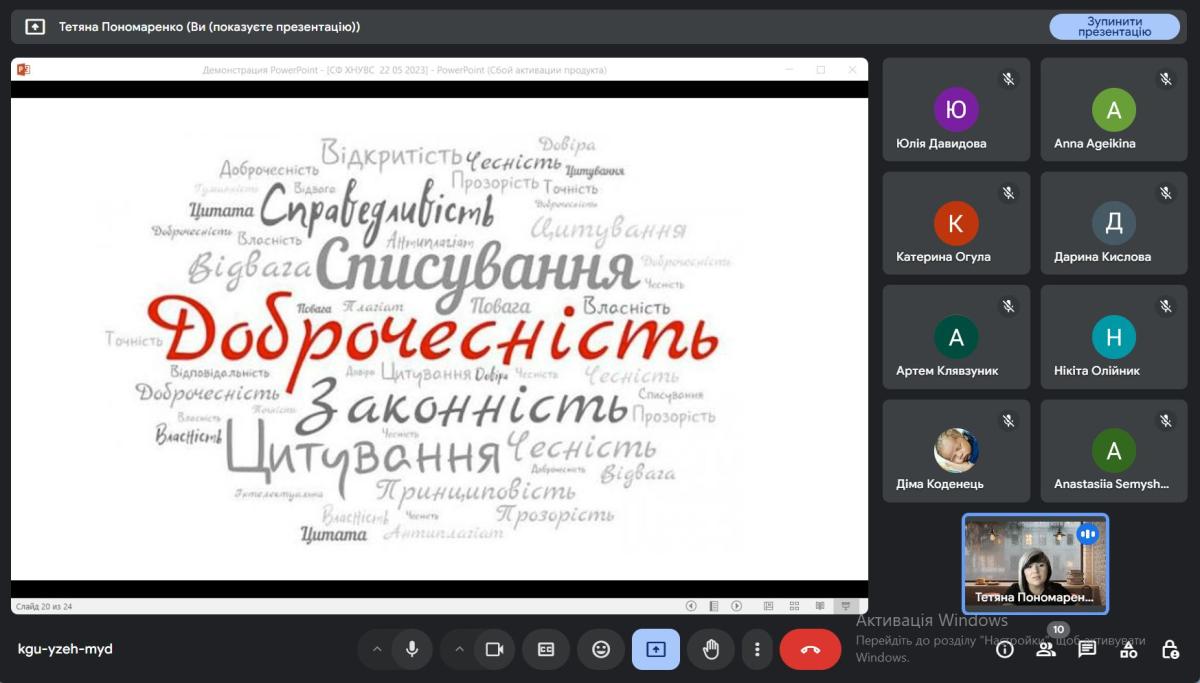Open the emoji reactions panel
Screen dimensions: 1200x683
[601, 649]
